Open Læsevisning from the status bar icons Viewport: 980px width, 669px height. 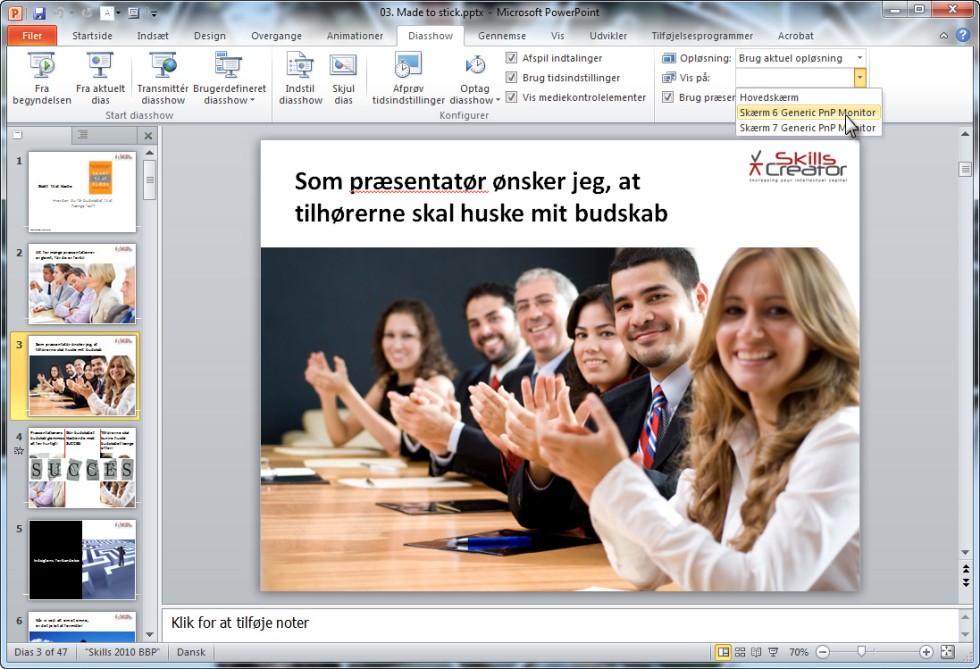point(757,651)
